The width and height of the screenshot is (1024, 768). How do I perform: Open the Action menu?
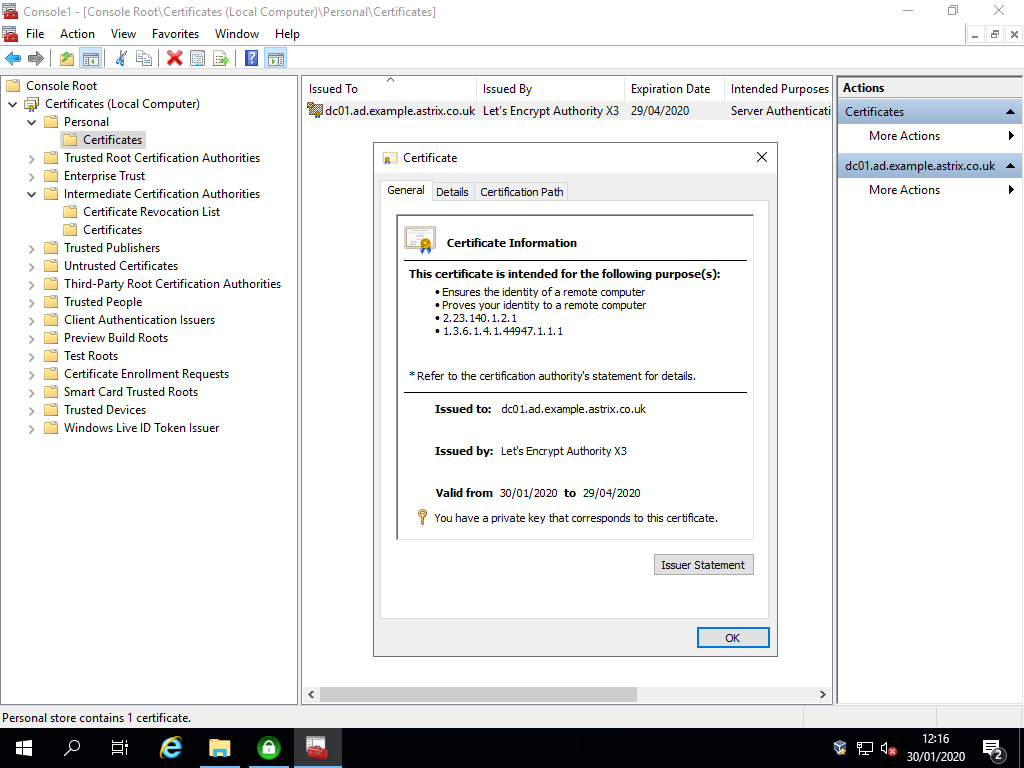coord(77,33)
